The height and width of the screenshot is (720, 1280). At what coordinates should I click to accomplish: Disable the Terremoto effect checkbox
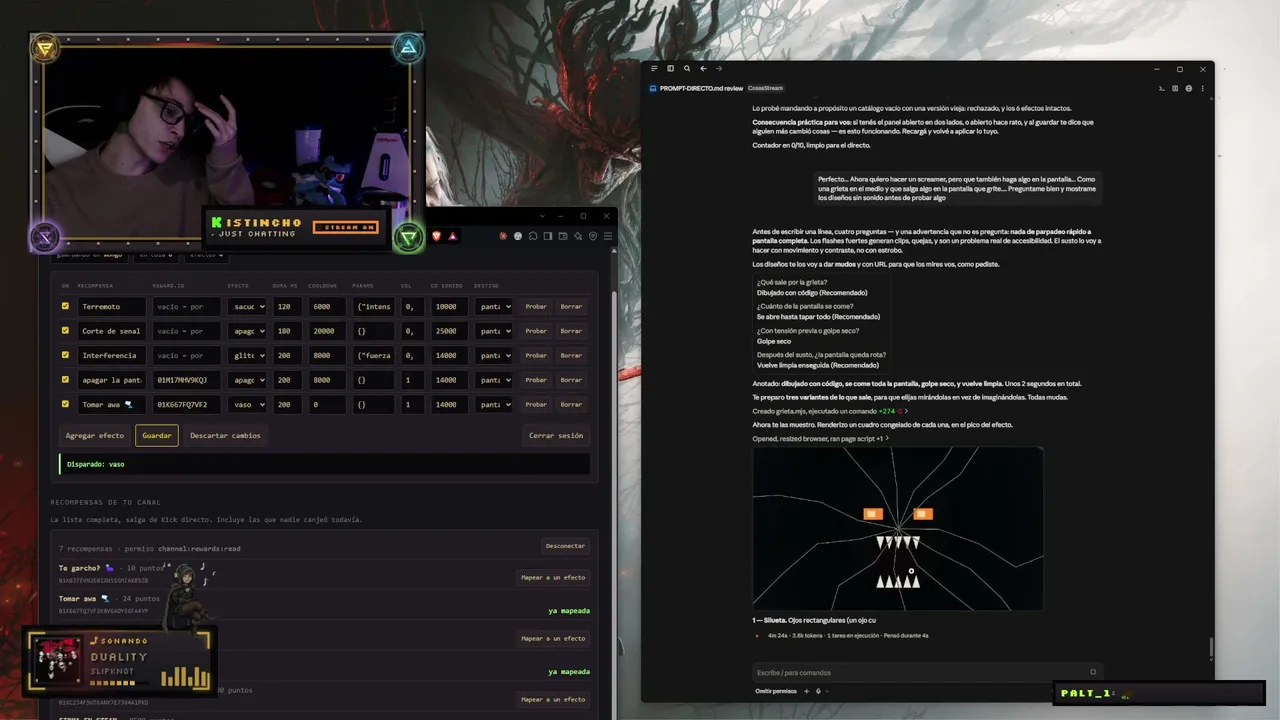[66, 306]
